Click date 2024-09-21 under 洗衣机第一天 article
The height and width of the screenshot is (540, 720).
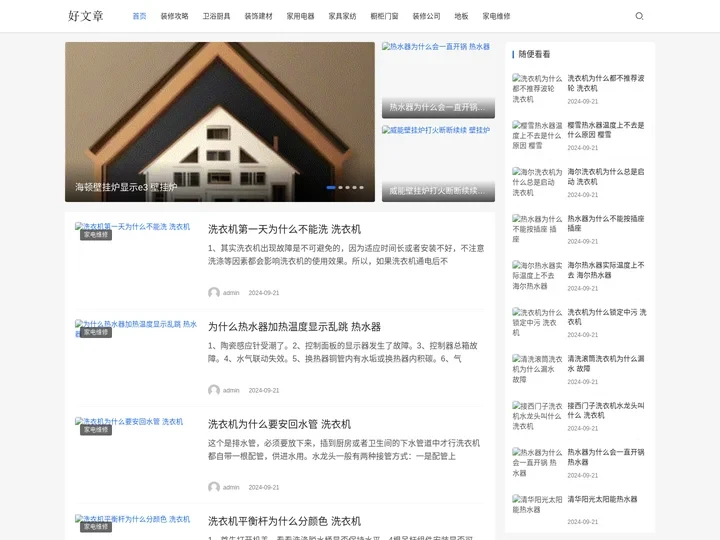point(264,292)
